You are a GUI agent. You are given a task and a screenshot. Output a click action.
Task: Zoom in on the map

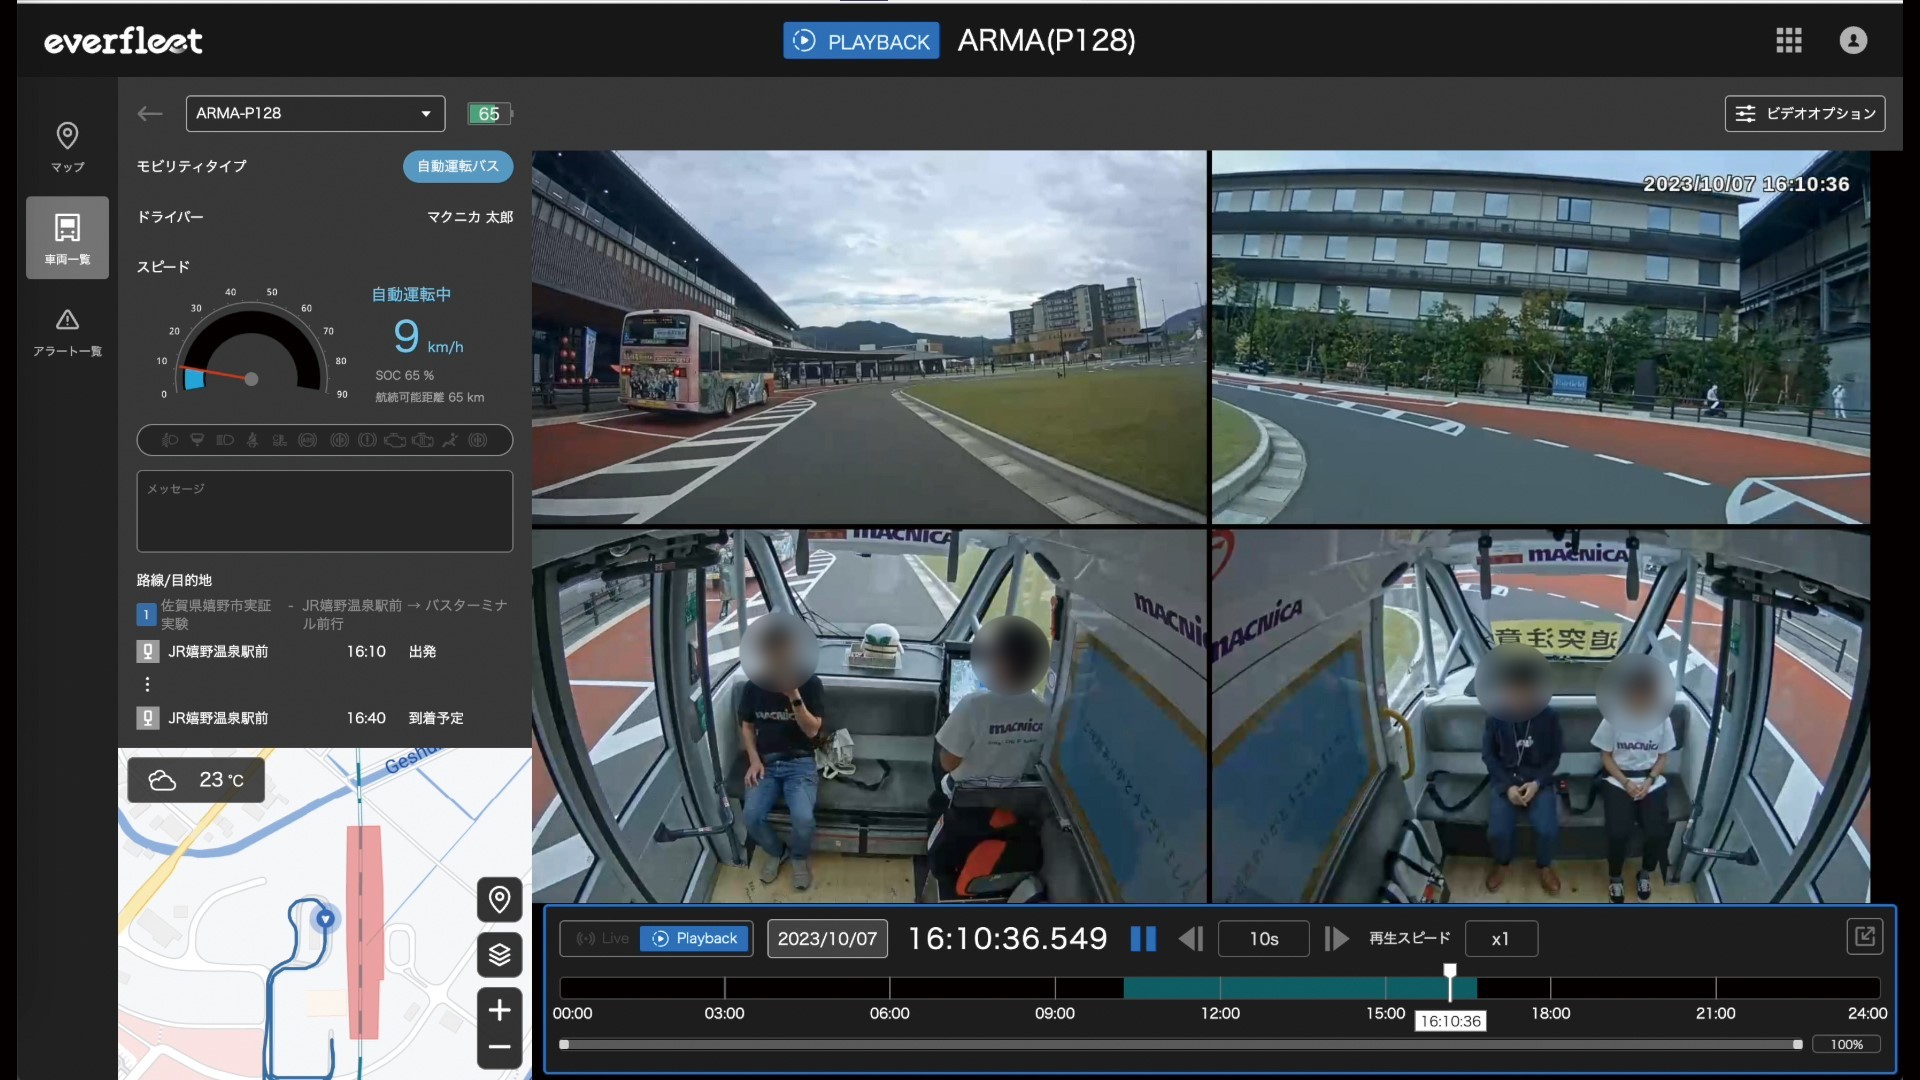pos(499,1010)
